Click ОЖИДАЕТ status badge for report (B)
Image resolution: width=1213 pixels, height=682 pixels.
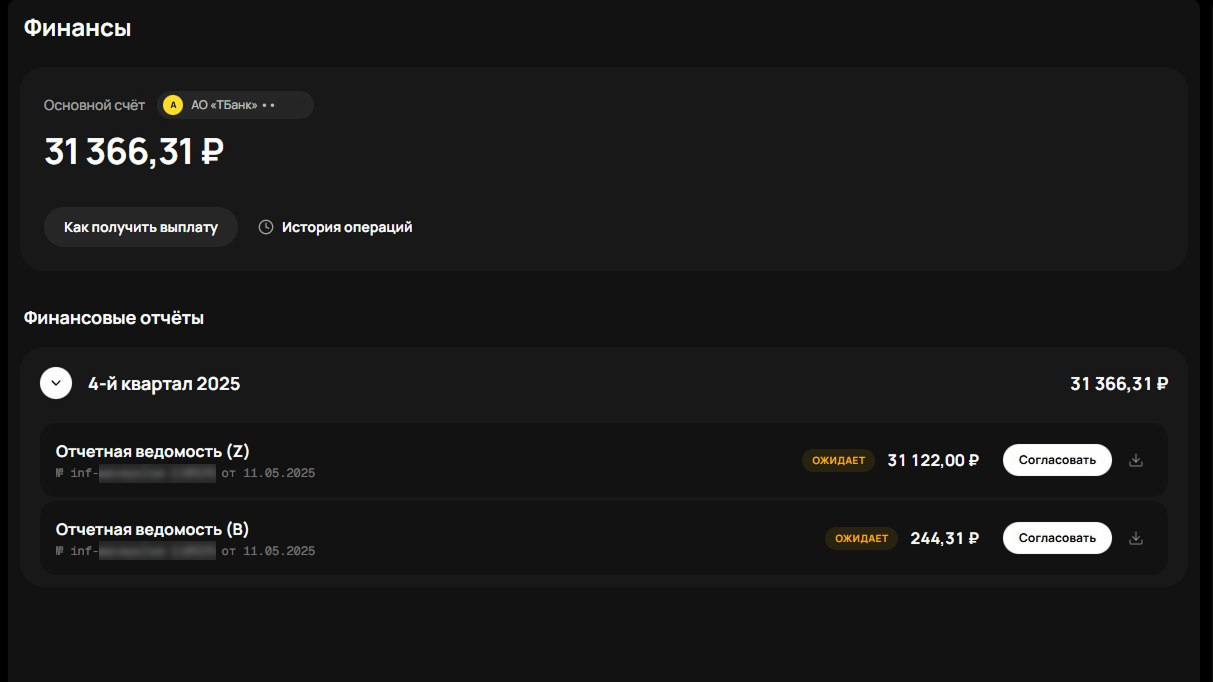861,538
